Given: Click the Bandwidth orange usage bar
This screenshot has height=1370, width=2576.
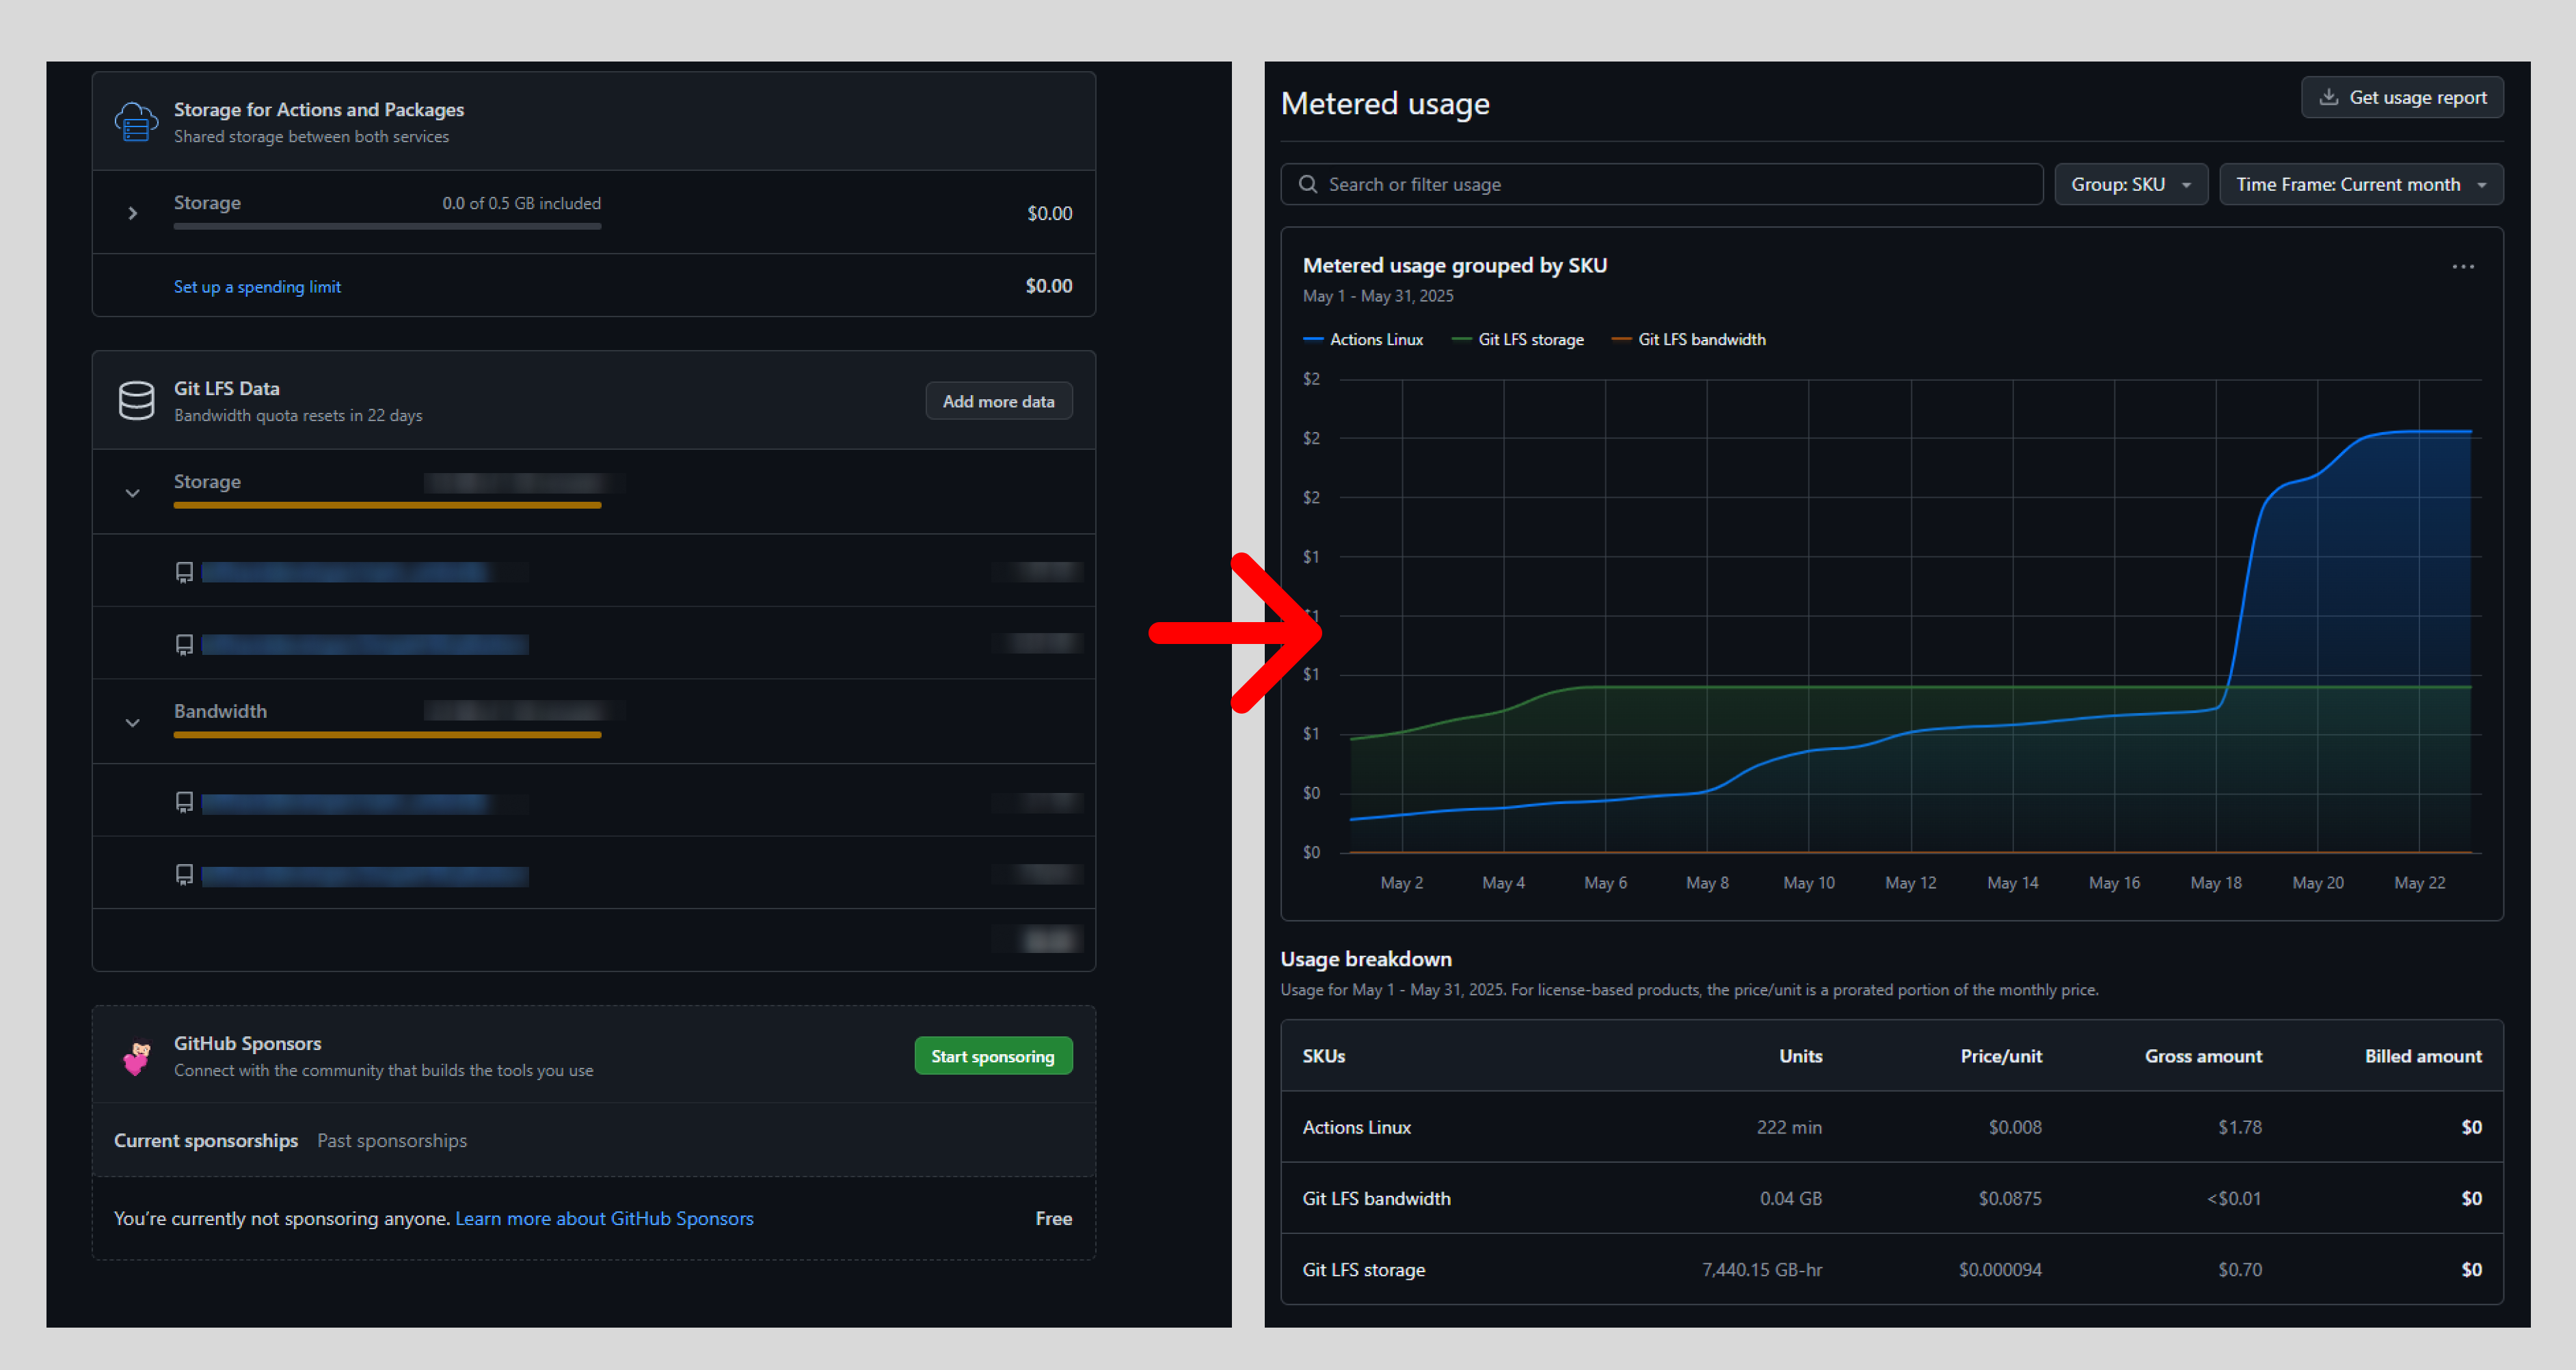Looking at the screenshot, I should tap(387, 736).
